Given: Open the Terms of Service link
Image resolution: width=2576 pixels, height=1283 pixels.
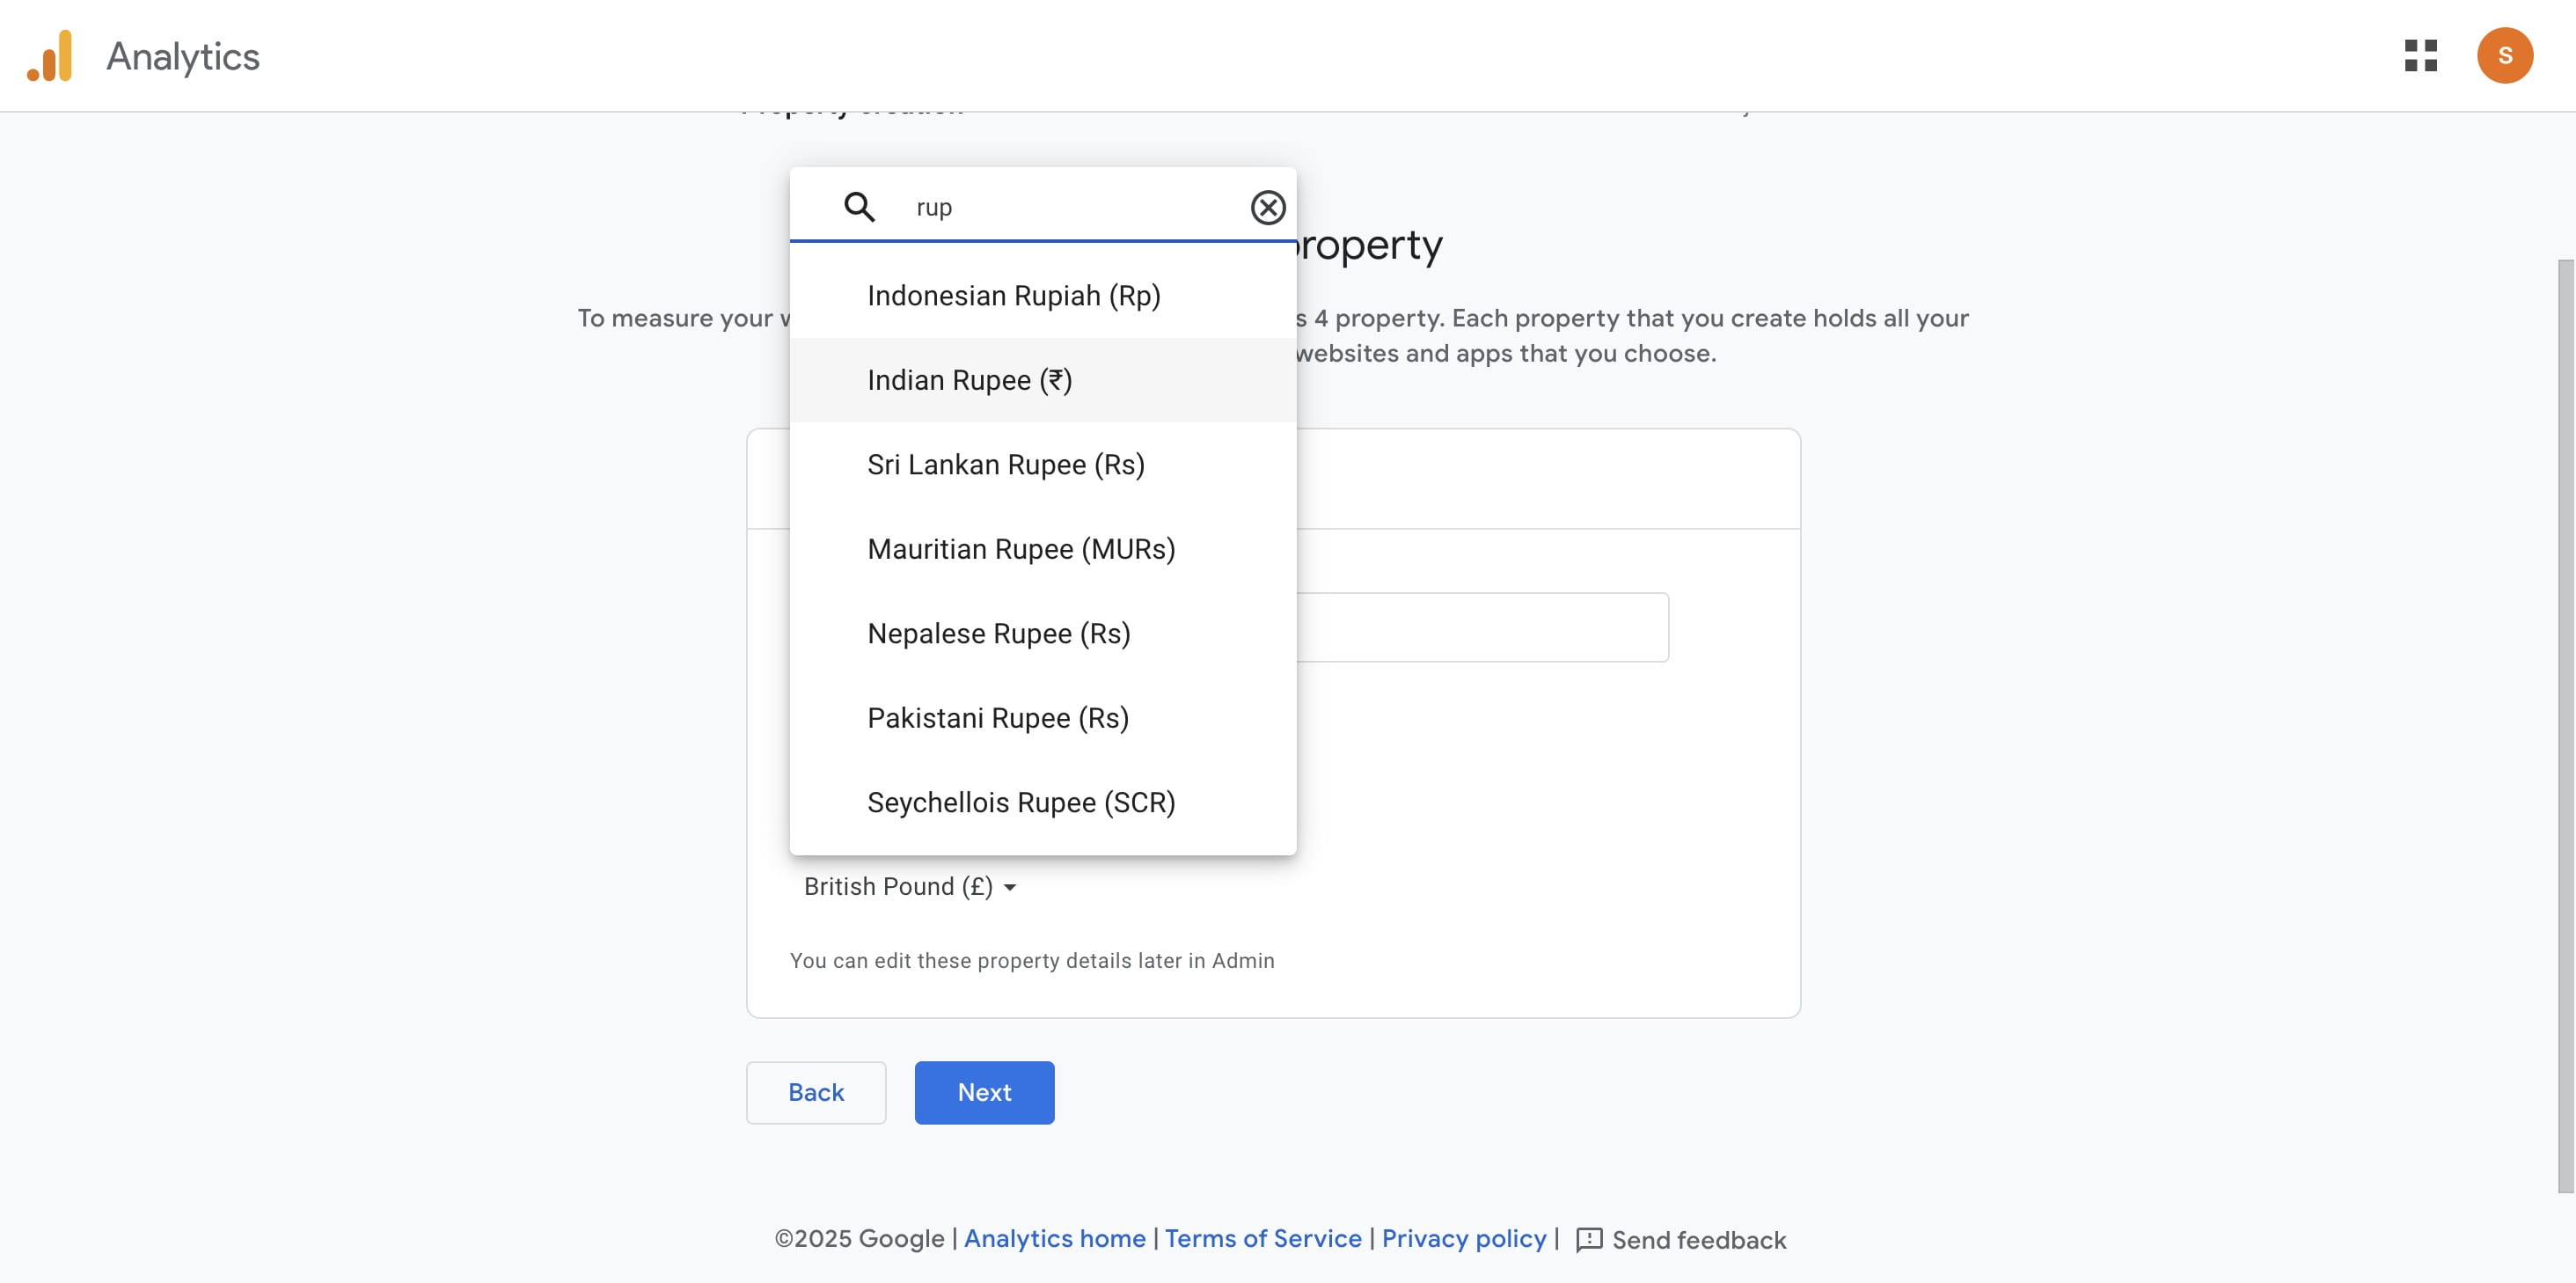Looking at the screenshot, I should click(1262, 1238).
